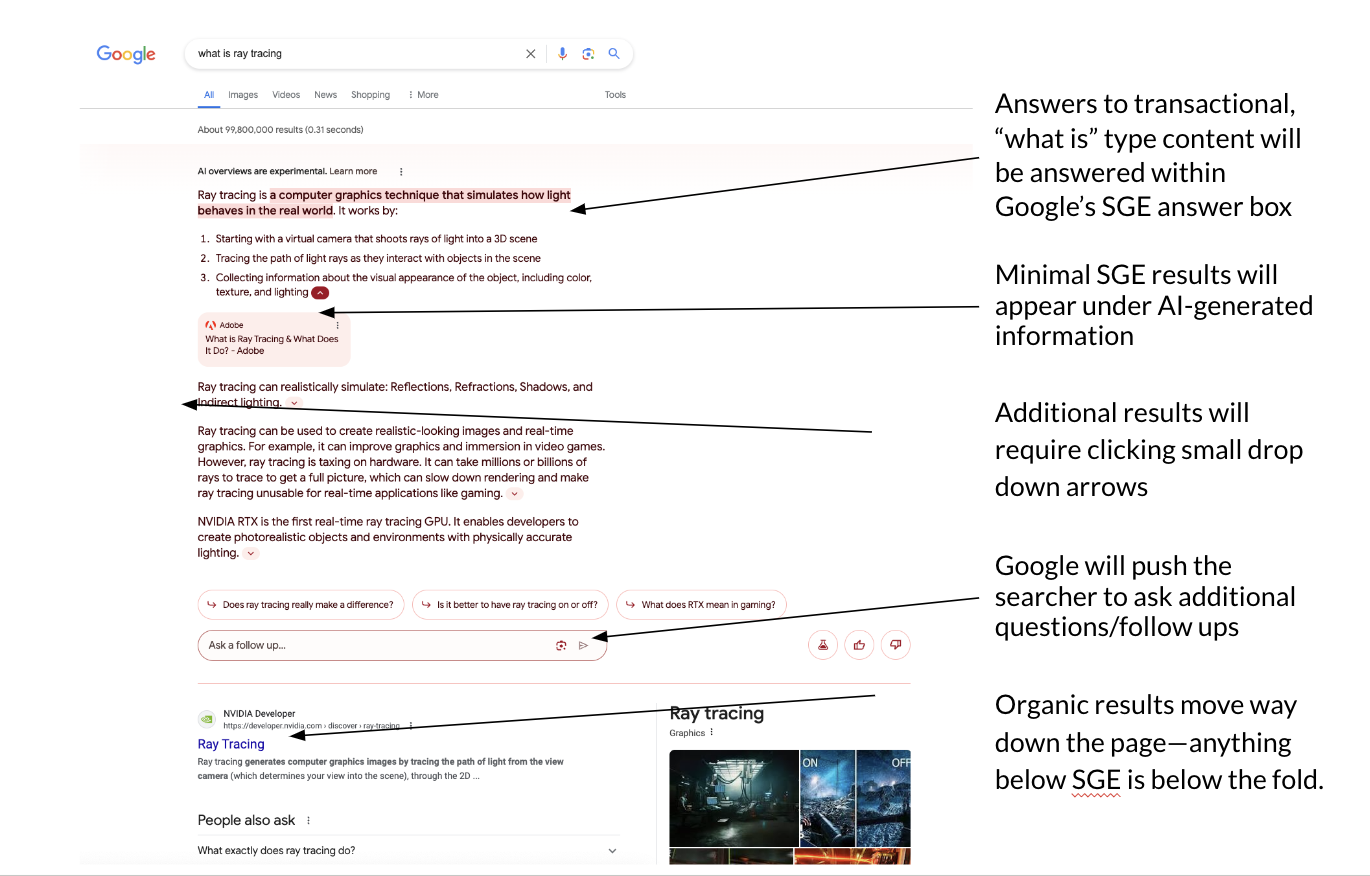Click the 'Graphics' label under Ray tracing
Image resolution: width=1370 pixels, height=876 pixels.
tap(687, 733)
